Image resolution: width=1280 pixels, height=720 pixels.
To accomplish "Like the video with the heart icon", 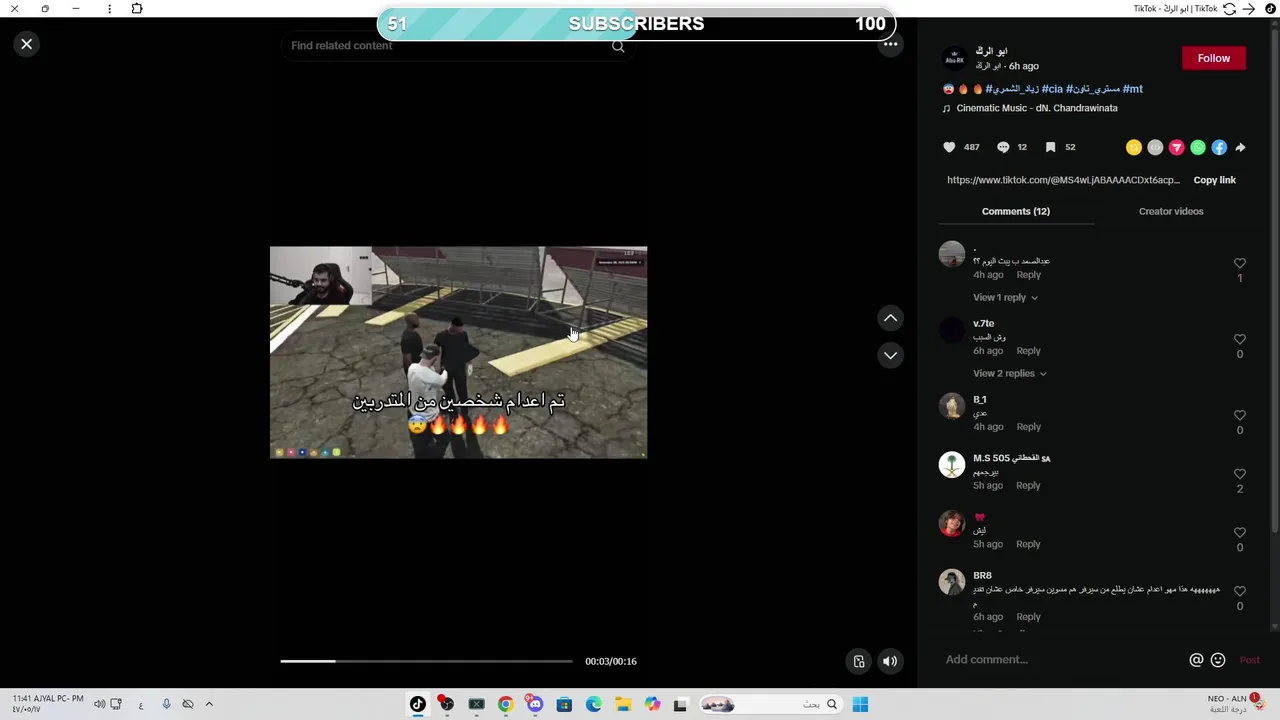I will pyautogui.click(x=949, y=147).
